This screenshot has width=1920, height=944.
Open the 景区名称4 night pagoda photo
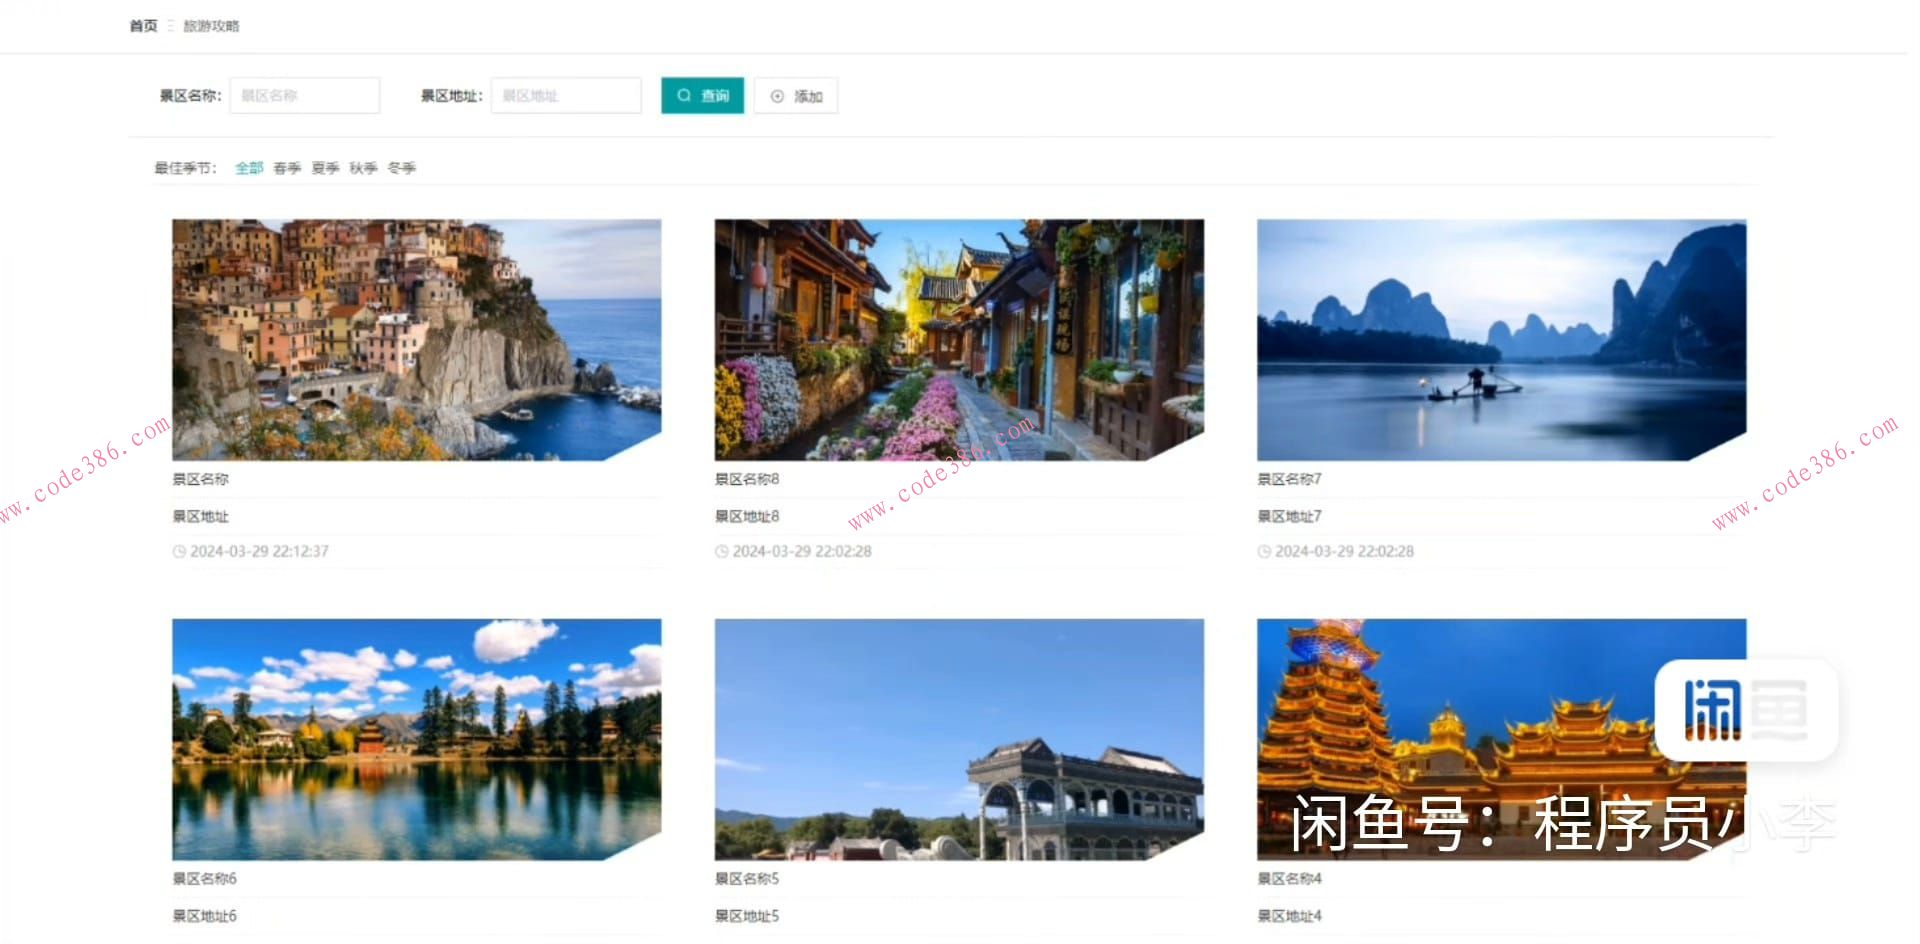coord(1502,739)
